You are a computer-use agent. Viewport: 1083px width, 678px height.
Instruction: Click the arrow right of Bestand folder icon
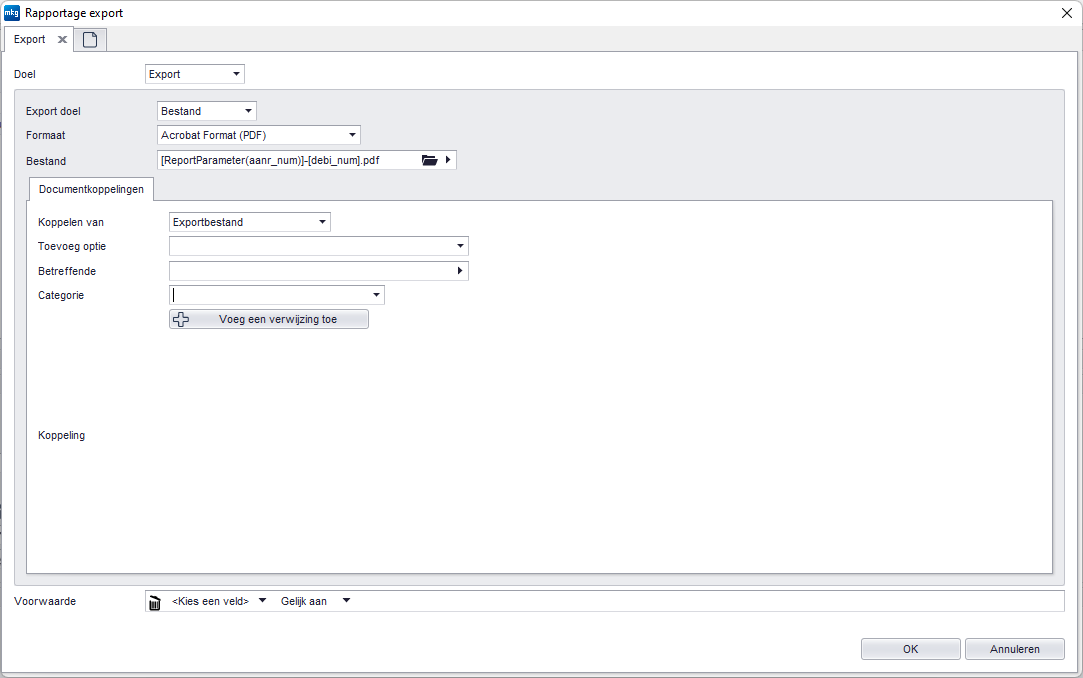click(448, 160)
